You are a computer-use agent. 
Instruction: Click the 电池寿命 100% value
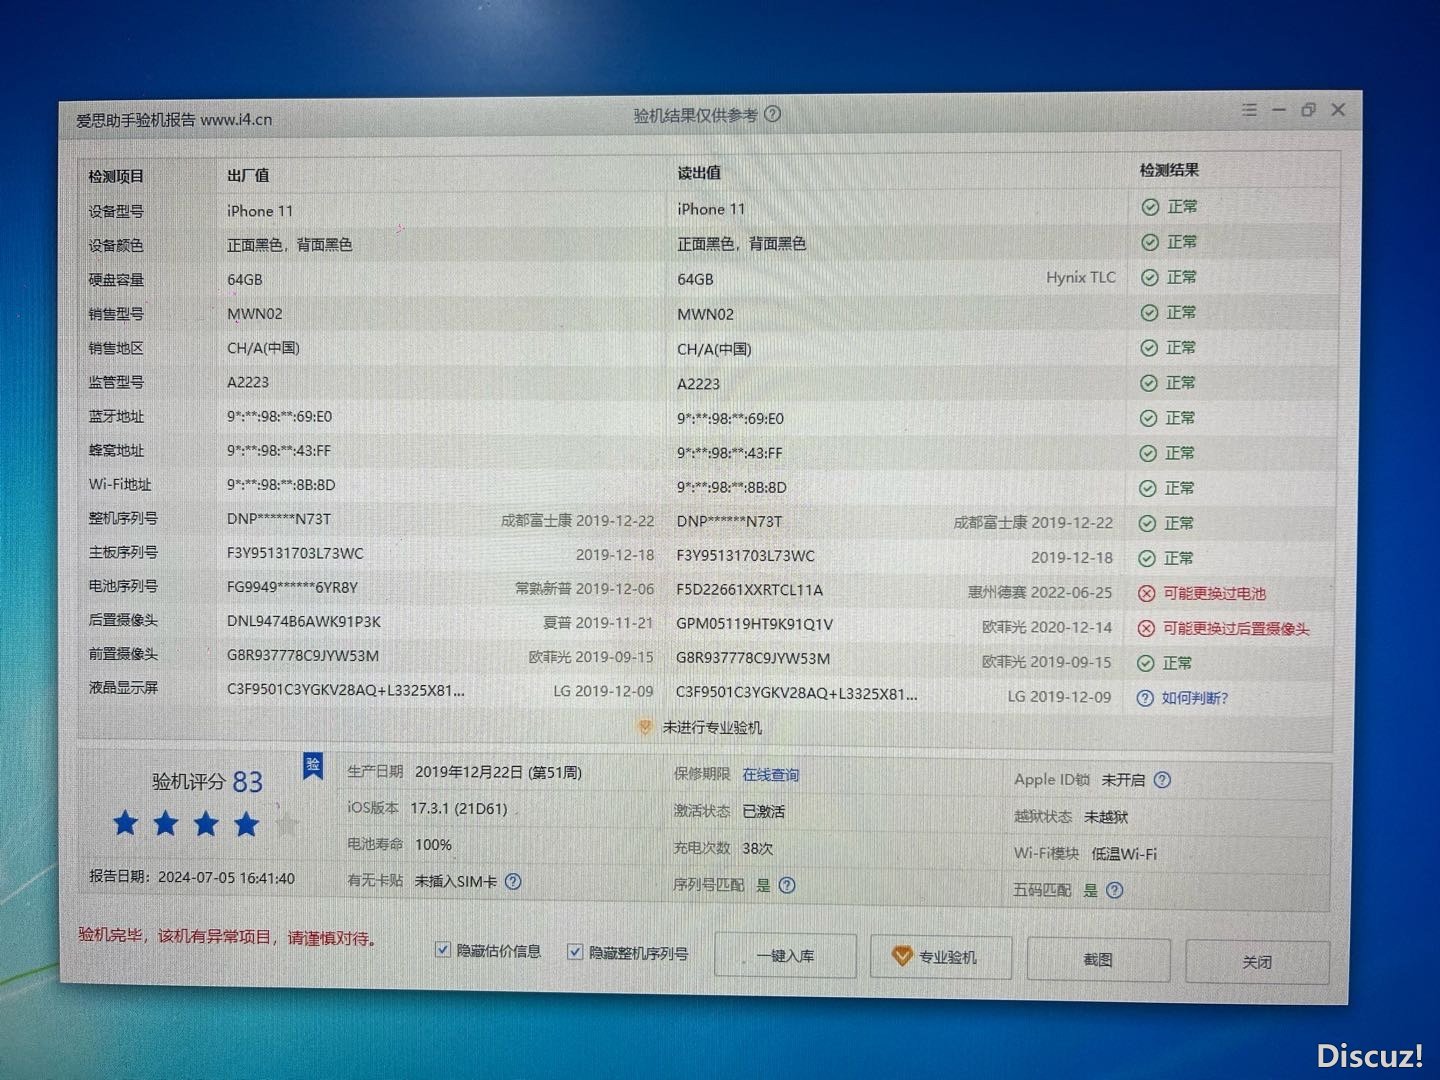tap(433, 845)
